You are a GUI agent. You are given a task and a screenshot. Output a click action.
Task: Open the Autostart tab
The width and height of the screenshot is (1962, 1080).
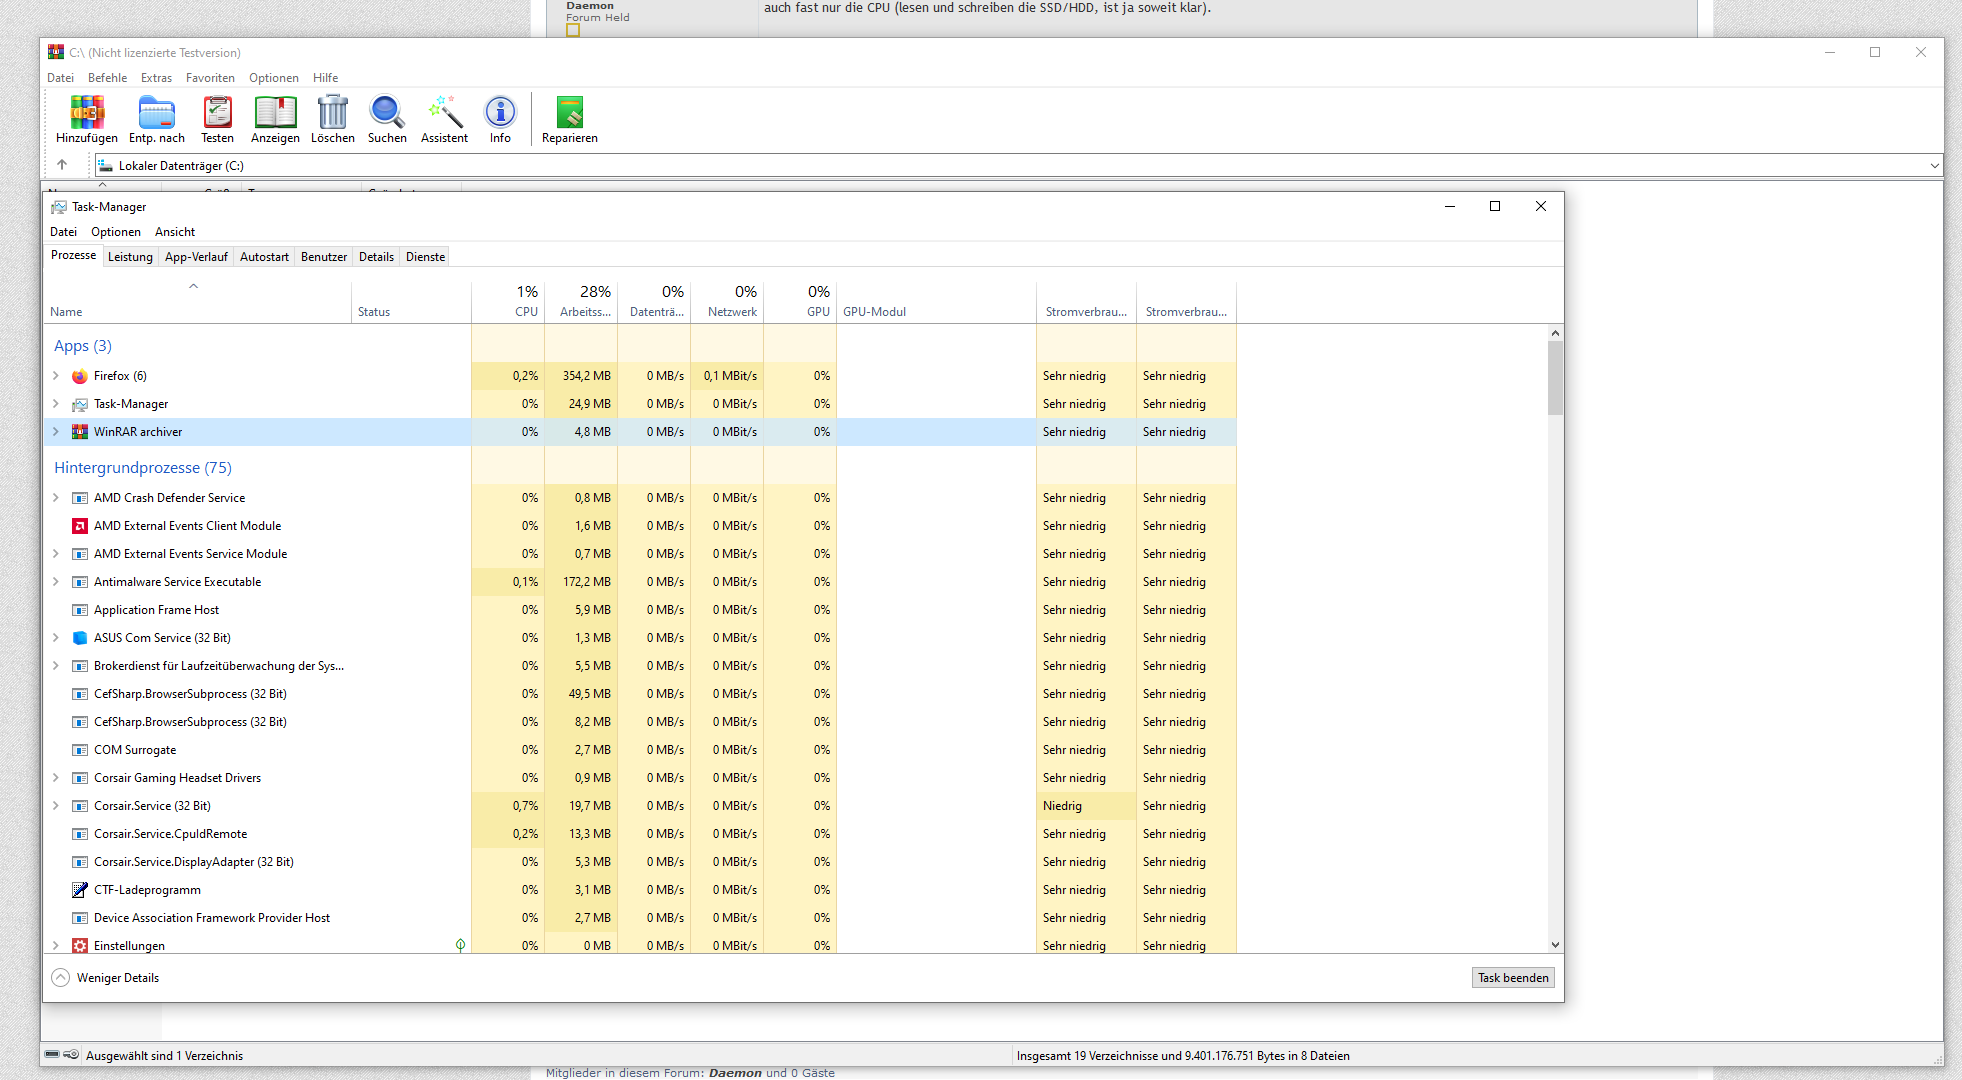point(264,257)
